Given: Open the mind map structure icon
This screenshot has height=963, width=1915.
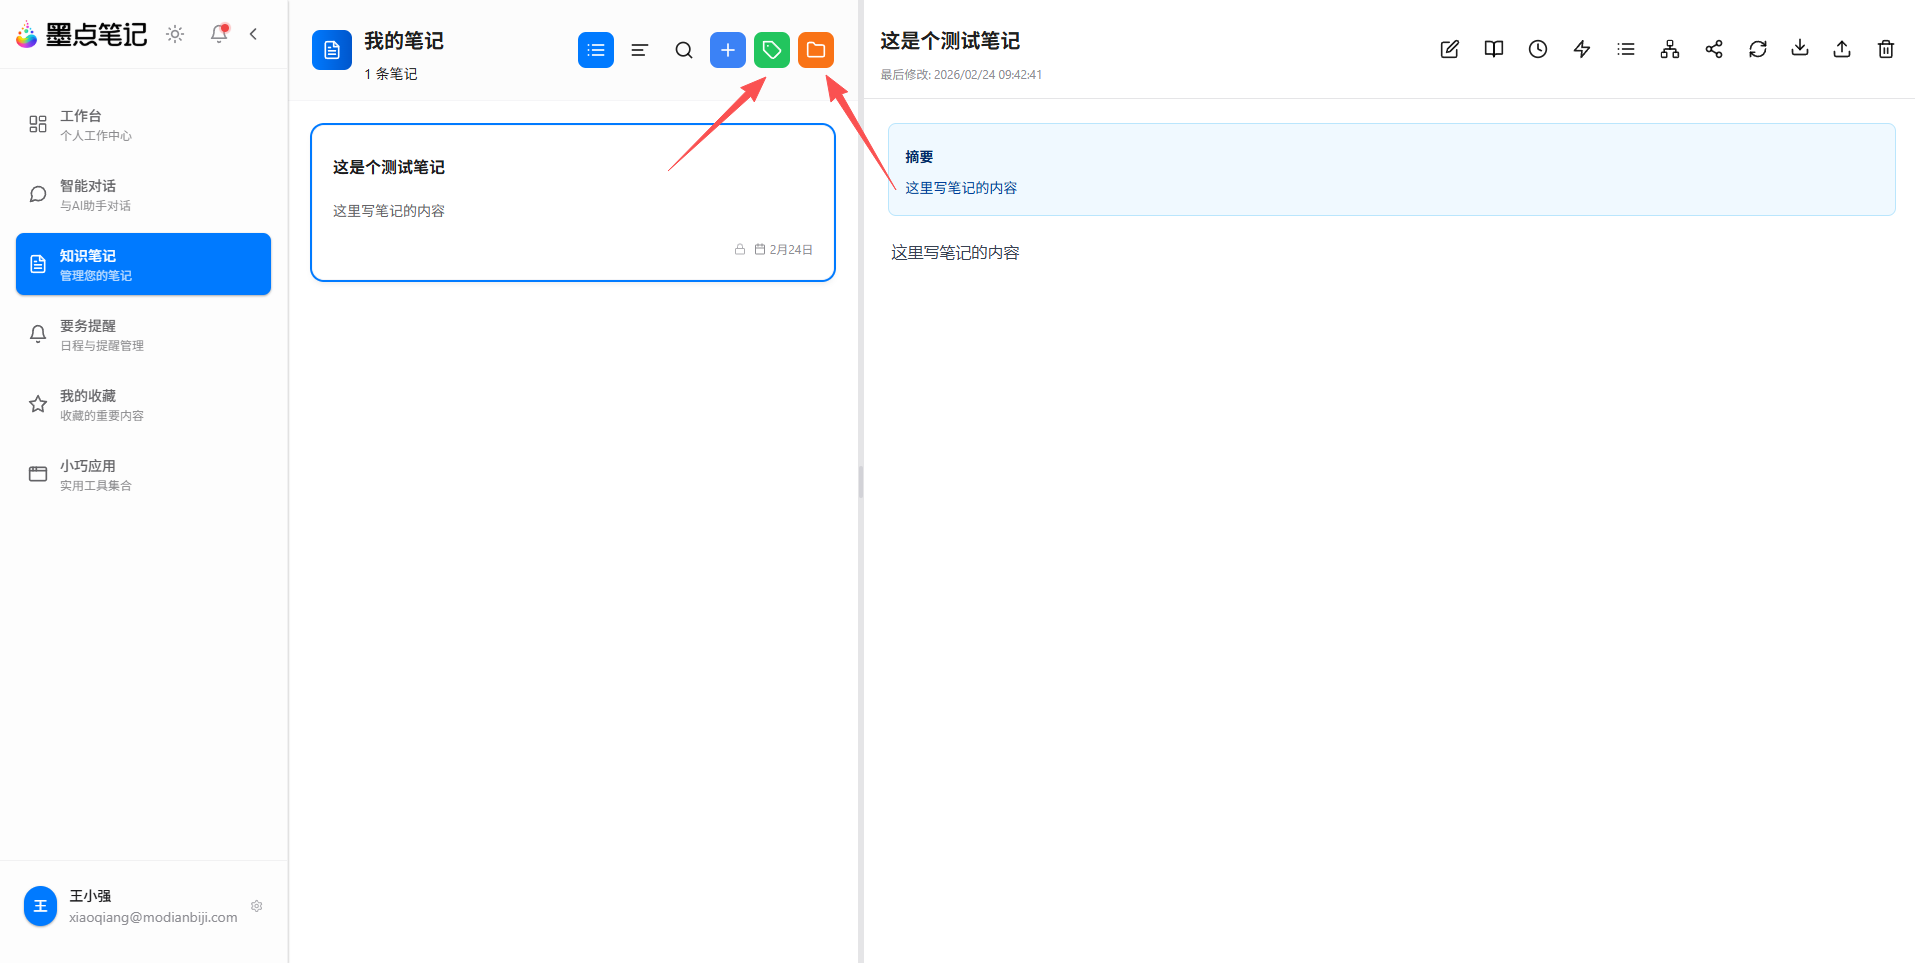Looking at the screenshot, I should pyautogui.click(x=1669, y=48).
